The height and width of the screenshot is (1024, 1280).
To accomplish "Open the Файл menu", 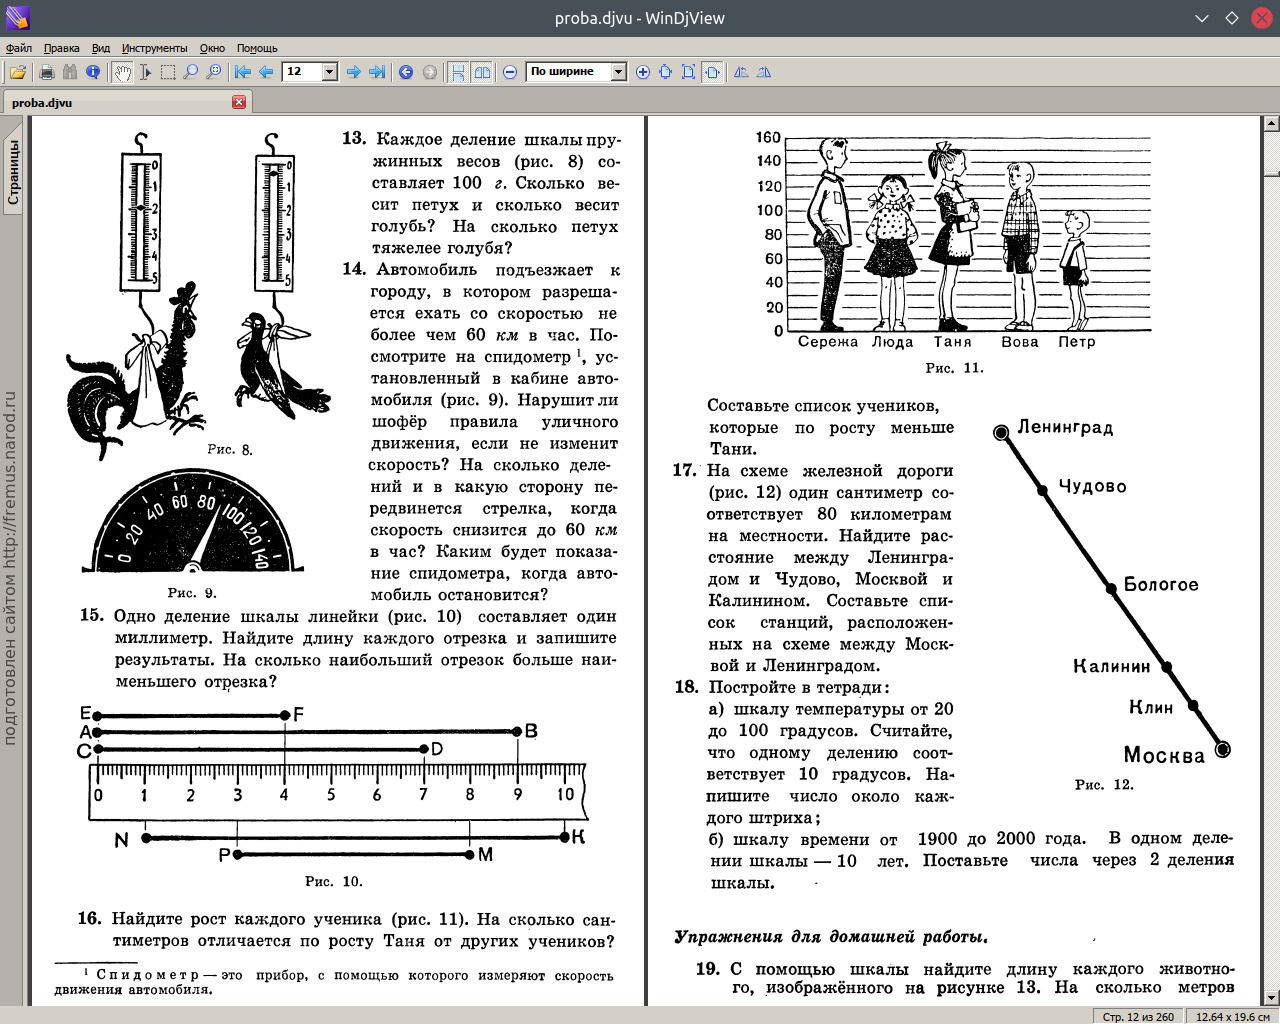I will 19,48.
